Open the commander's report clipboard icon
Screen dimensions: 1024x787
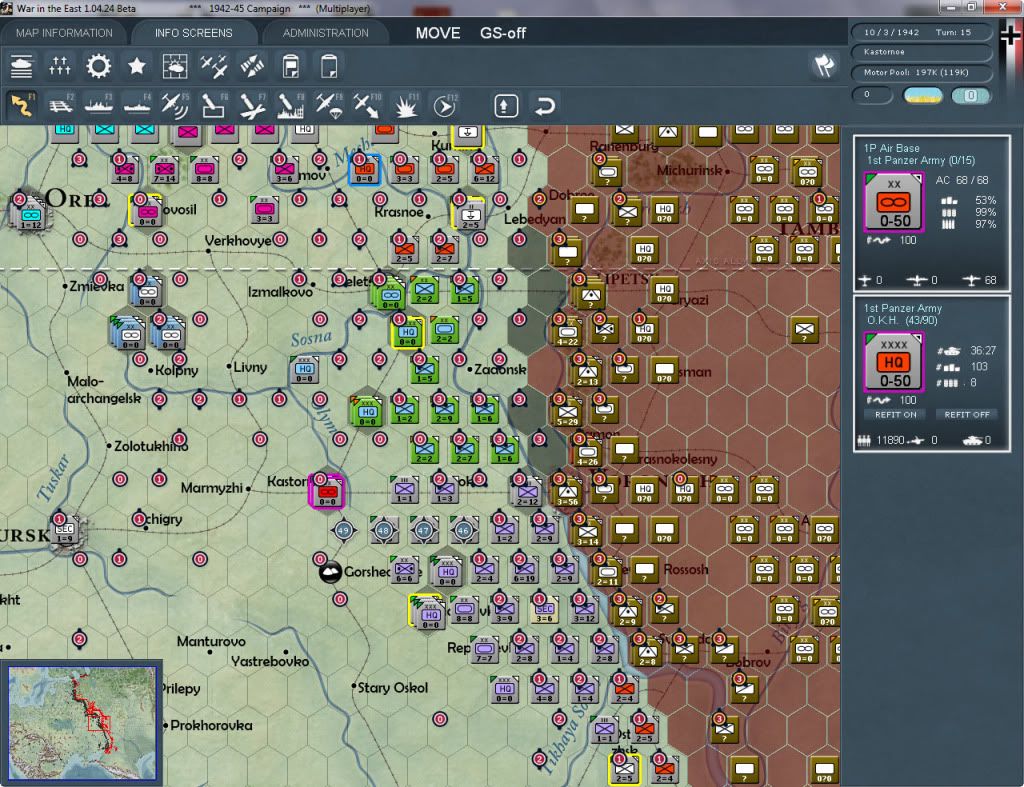click(x=291, y=66)
